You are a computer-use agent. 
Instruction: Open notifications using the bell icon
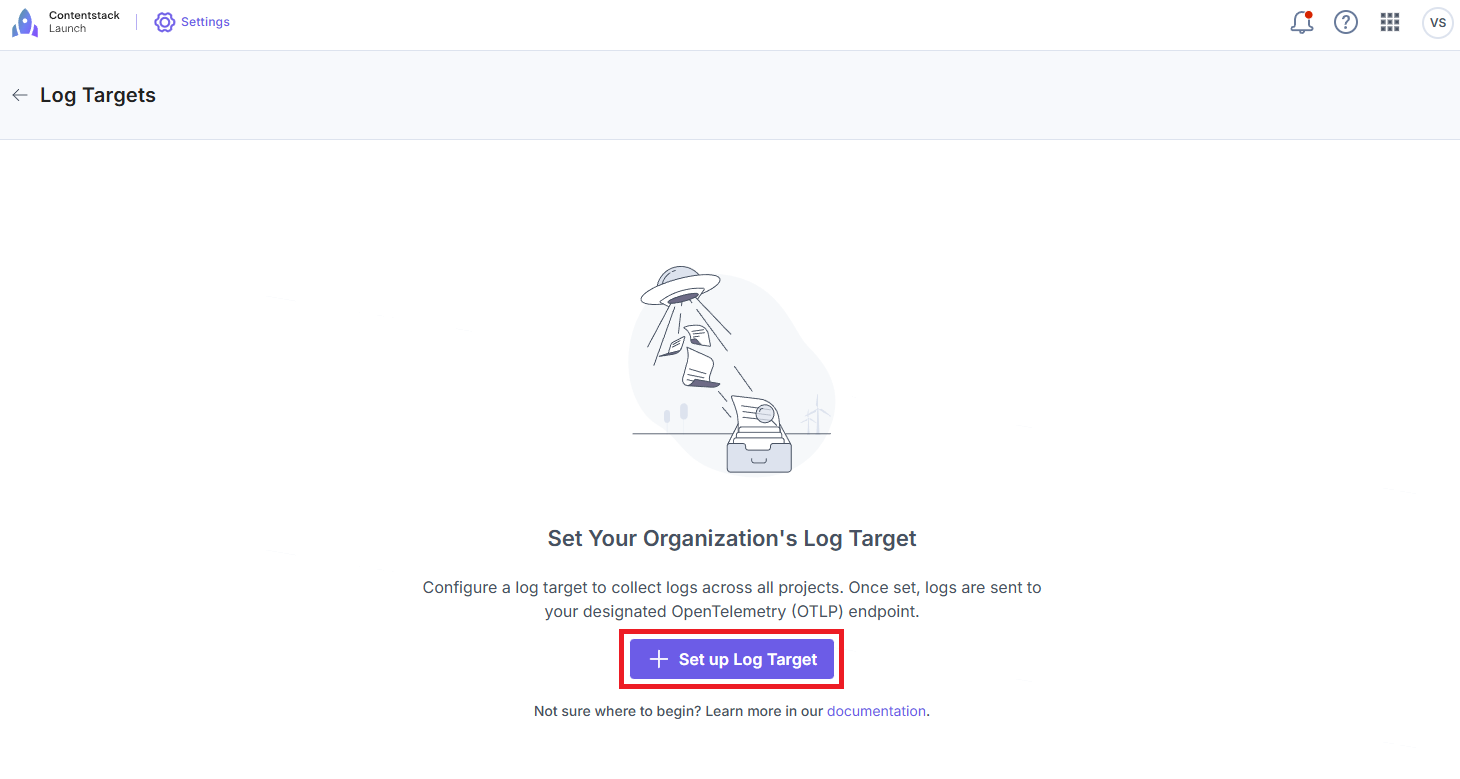[1301, 22]
